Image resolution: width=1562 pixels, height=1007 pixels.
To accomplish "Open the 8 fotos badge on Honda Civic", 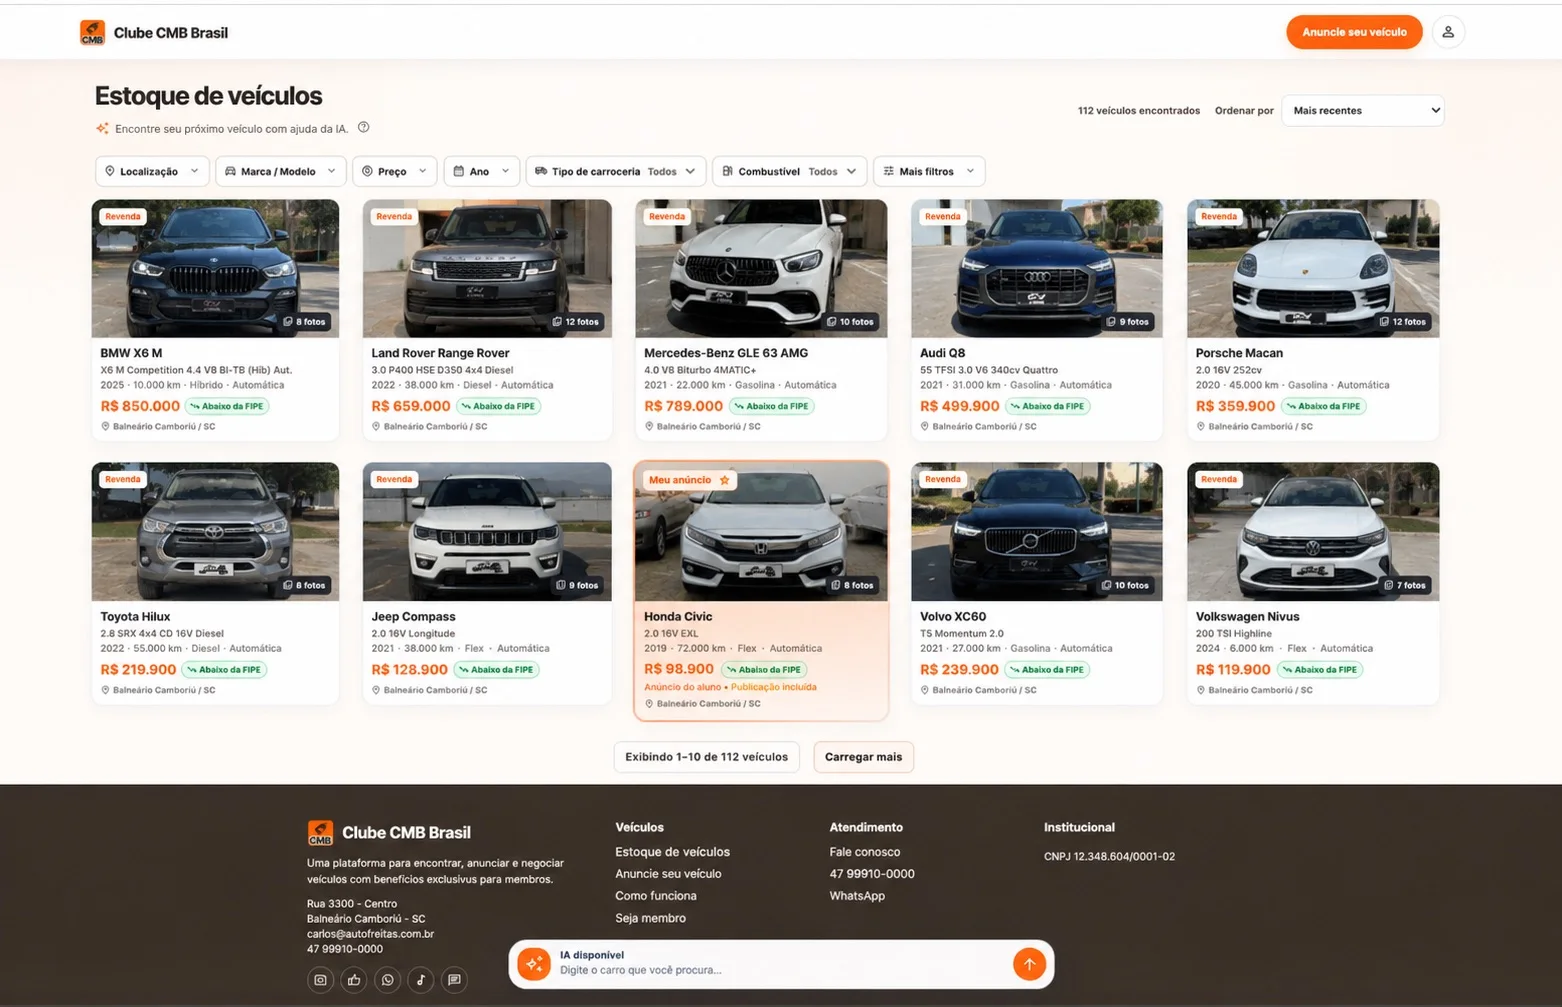I will 853,585.
